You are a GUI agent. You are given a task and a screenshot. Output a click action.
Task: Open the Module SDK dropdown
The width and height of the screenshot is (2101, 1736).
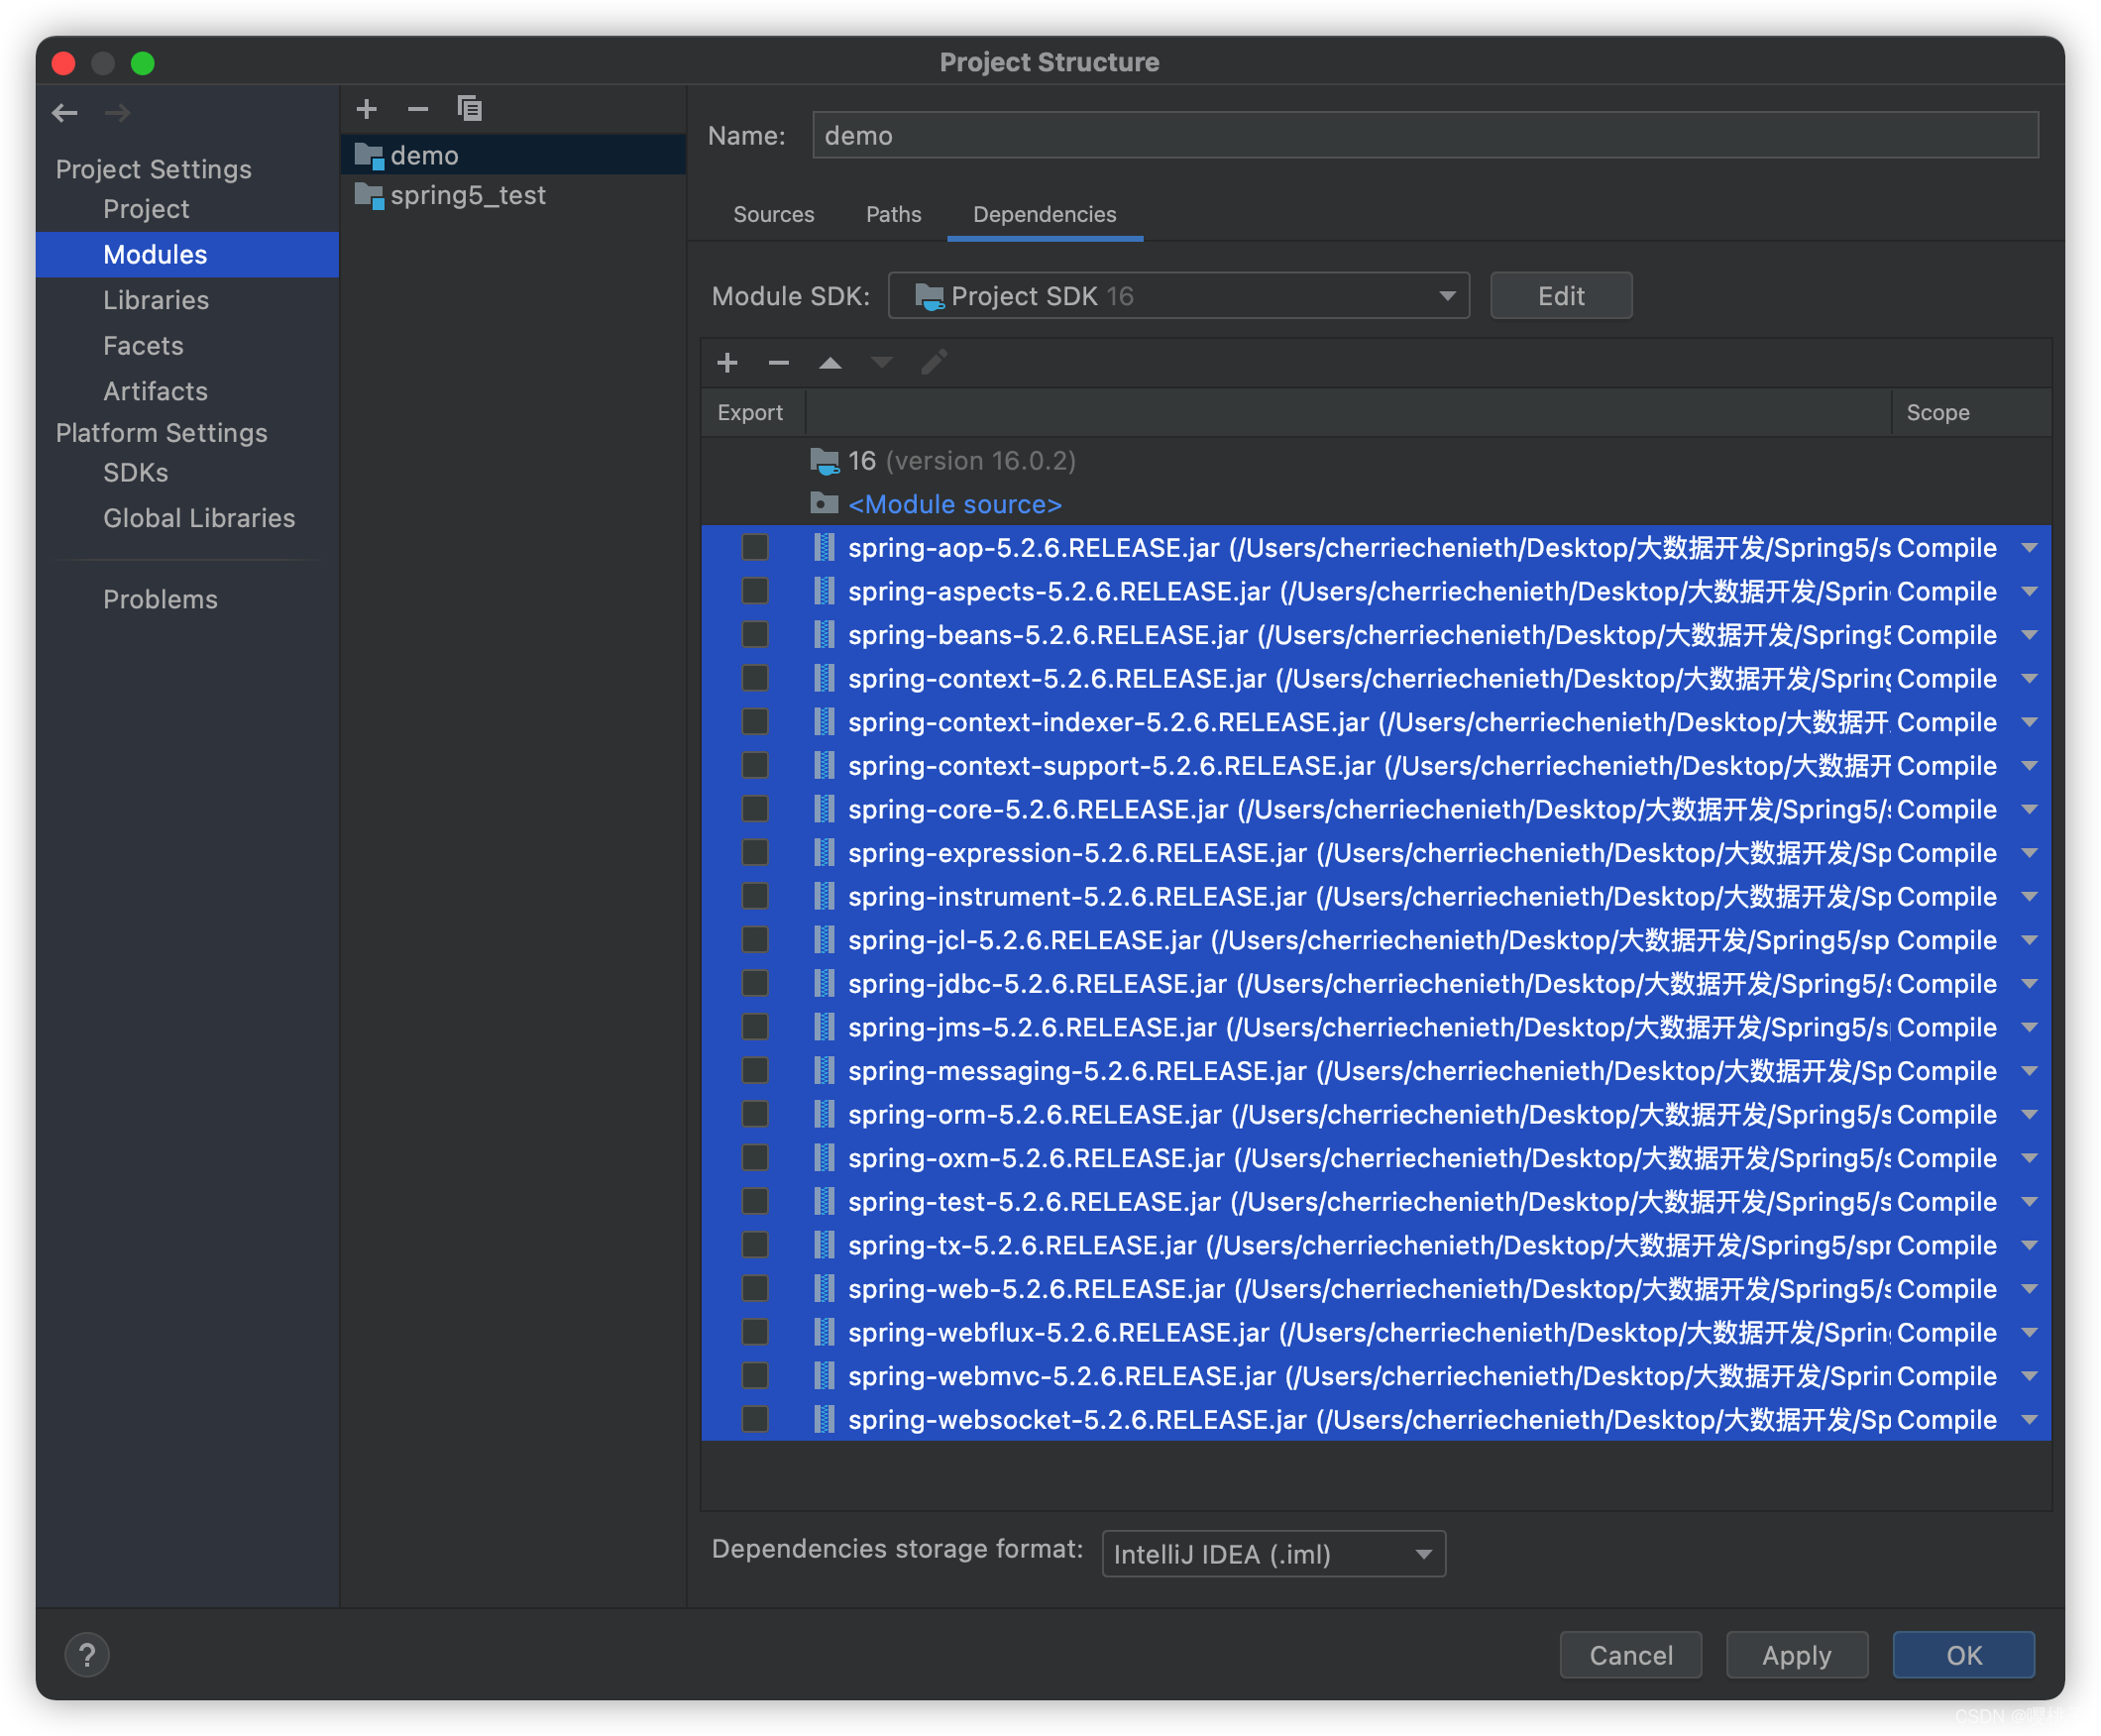tap(1179, 296)
